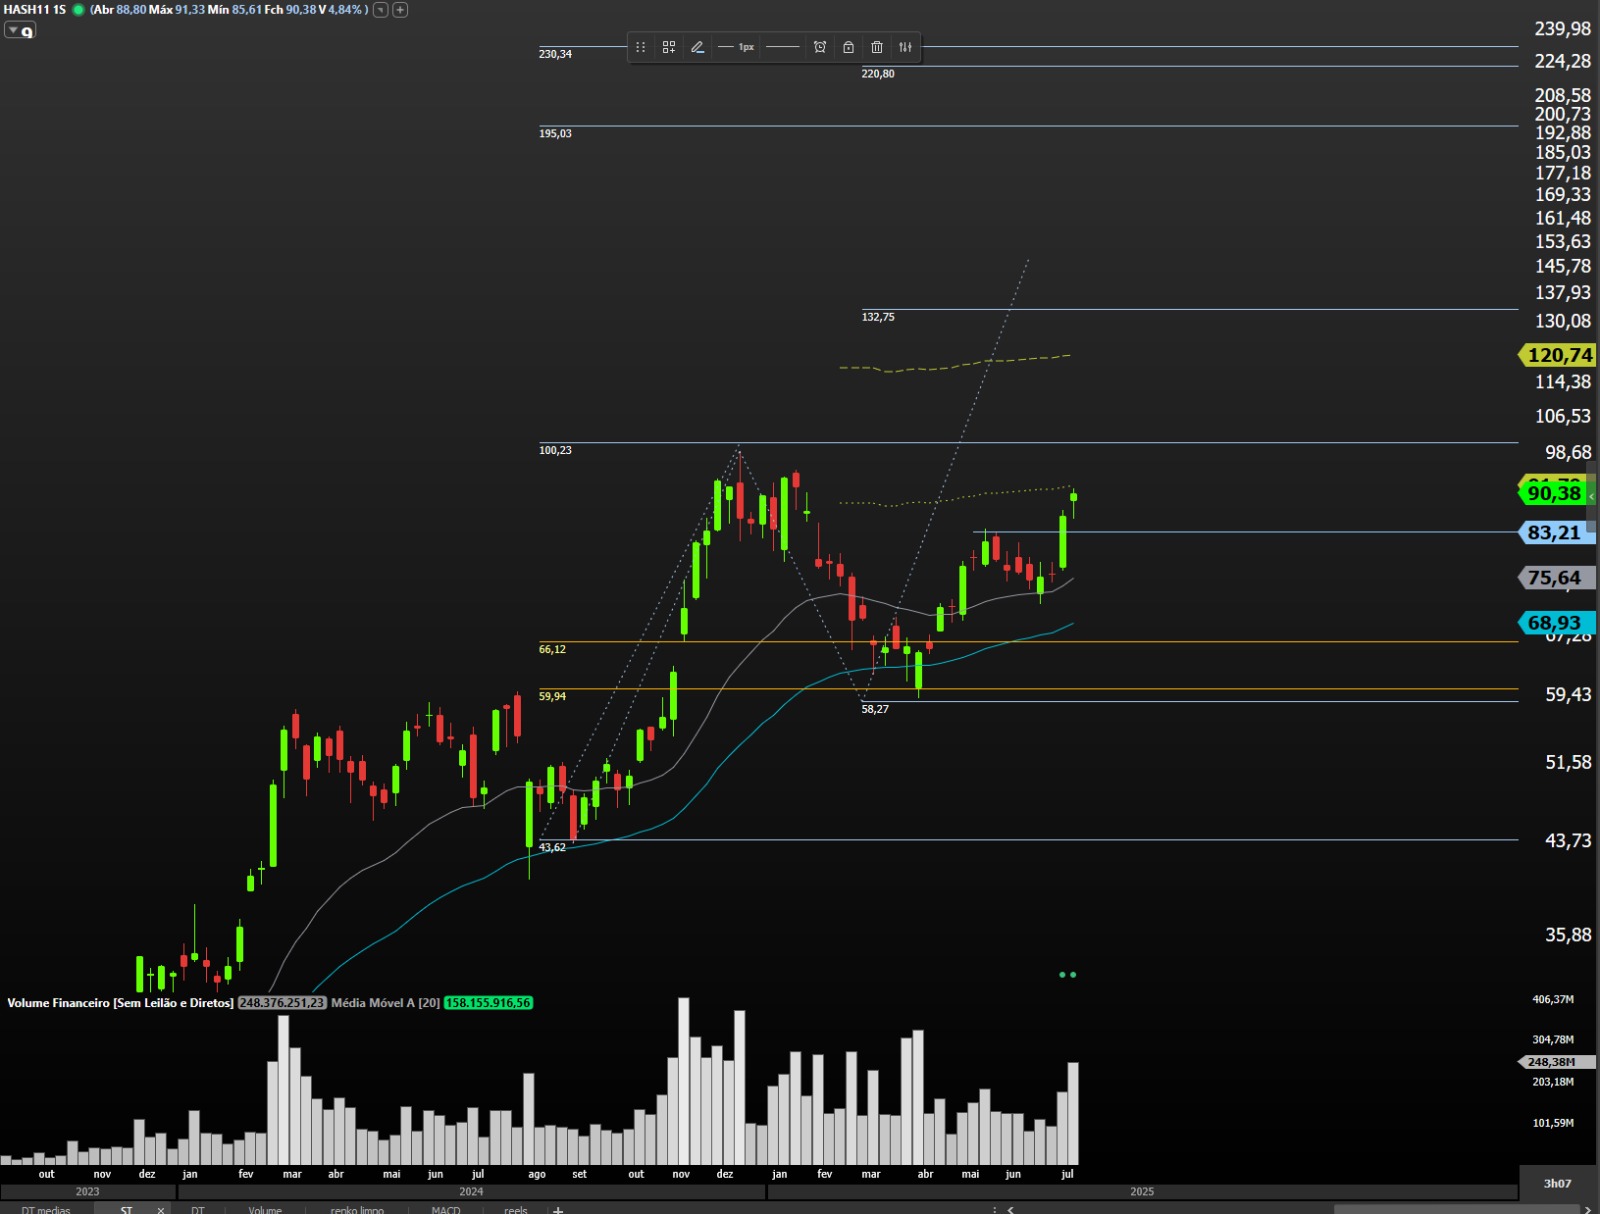The image size is (1600, 1214).
Task: Click the drag handle on the line toolbar
Action: (640, 47)
